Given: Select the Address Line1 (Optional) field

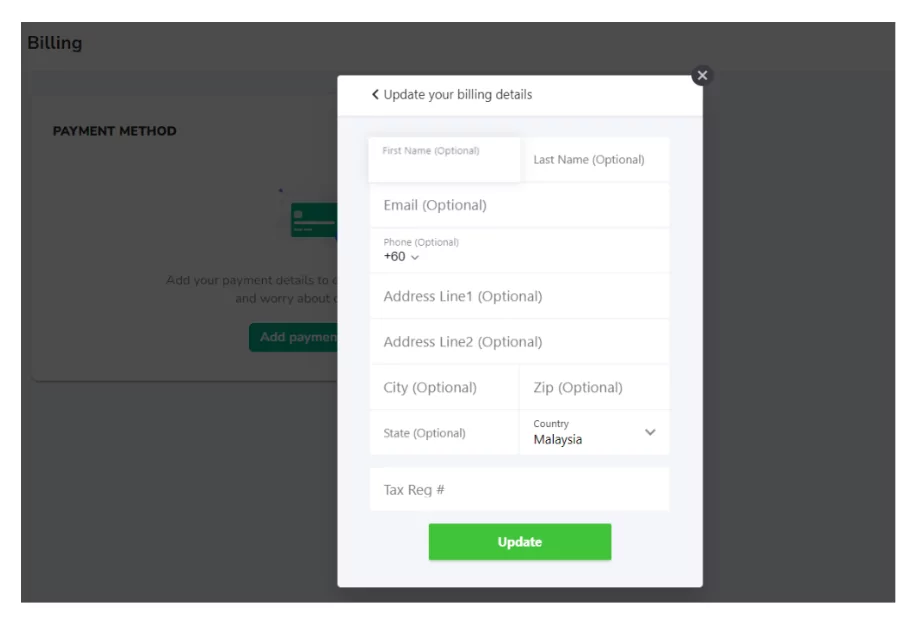Looking at the screenshot, I should [x=519, y=296].
